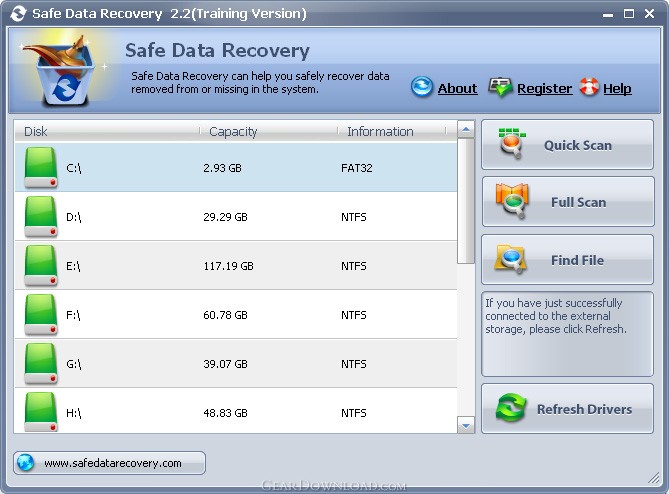669x494 pixels.
Task: Click the G:\ drive label
Action: pos(73,364)
